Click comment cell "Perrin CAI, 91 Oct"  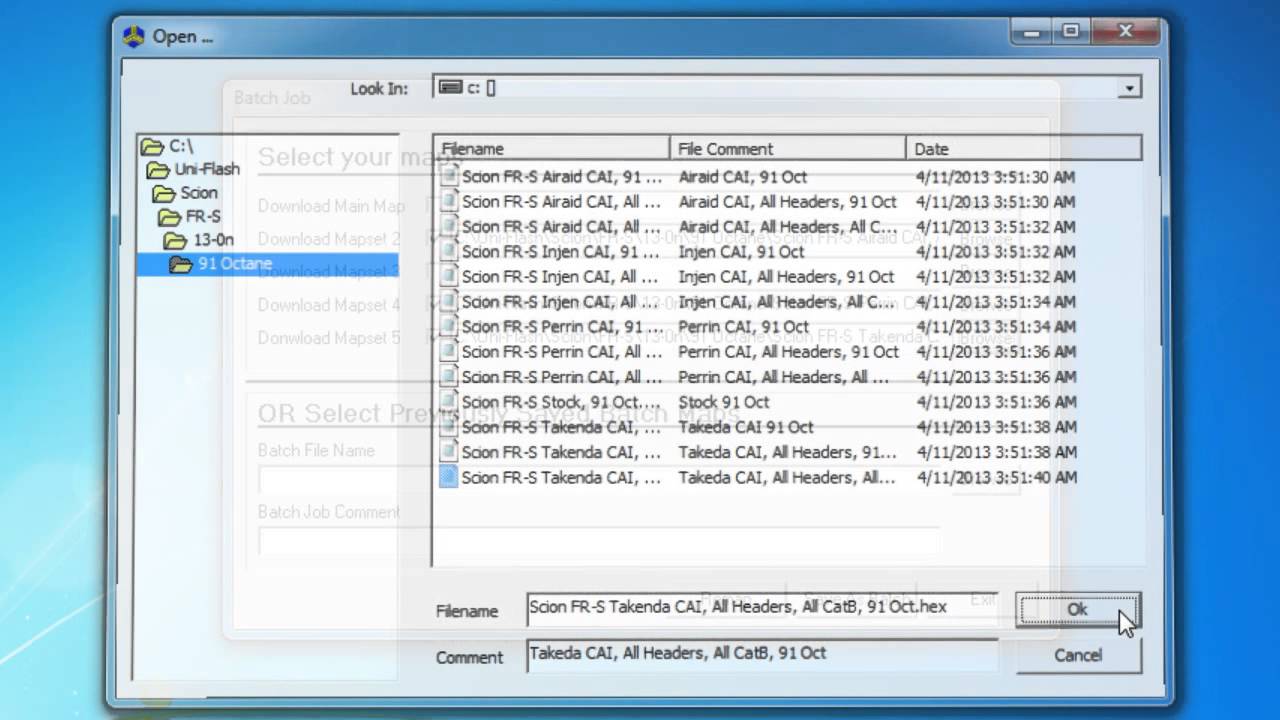tap(744, 327)
